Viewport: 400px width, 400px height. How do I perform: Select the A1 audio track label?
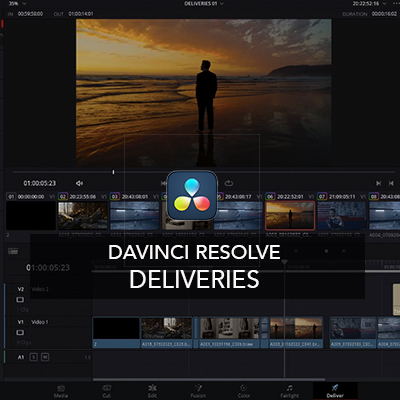pos(21,357)
